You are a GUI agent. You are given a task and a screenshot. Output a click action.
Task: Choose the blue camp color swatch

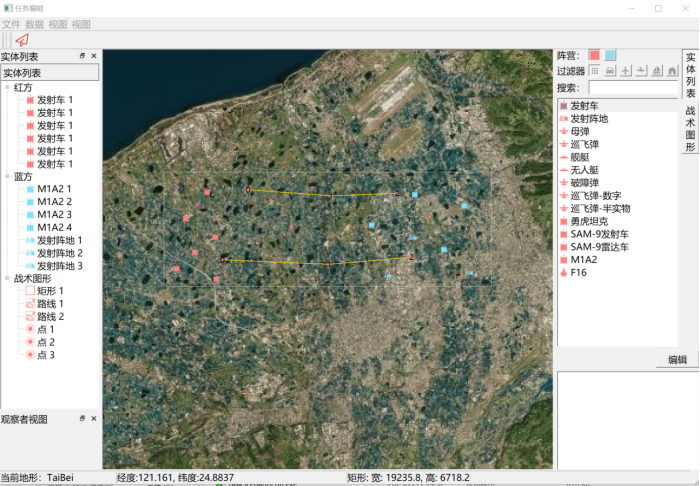point(610,55)
